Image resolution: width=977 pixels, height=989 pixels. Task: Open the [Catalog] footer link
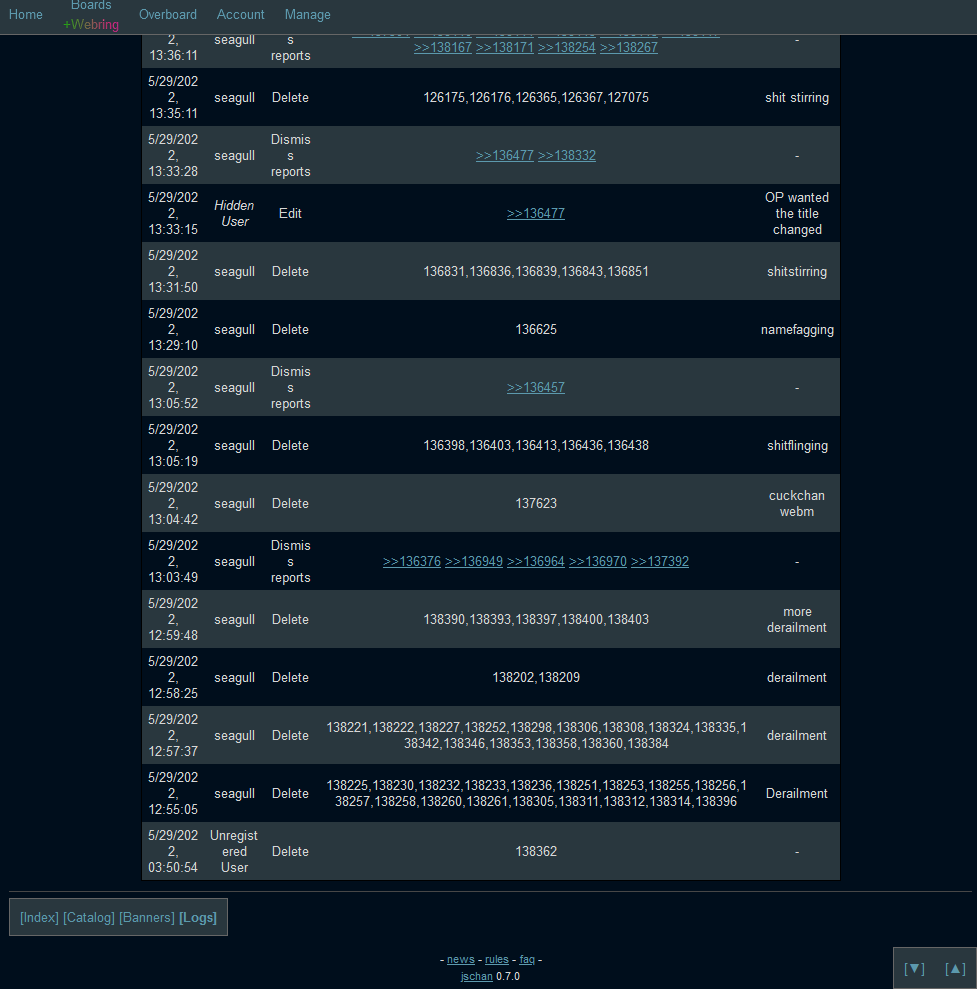pyautogui.click(x=89, y=918)
